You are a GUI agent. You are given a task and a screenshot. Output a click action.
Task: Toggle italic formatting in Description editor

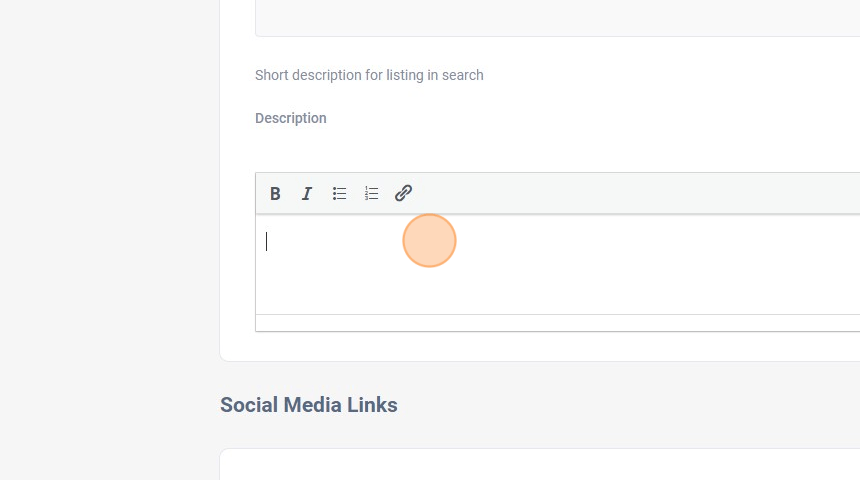(307, 194)
